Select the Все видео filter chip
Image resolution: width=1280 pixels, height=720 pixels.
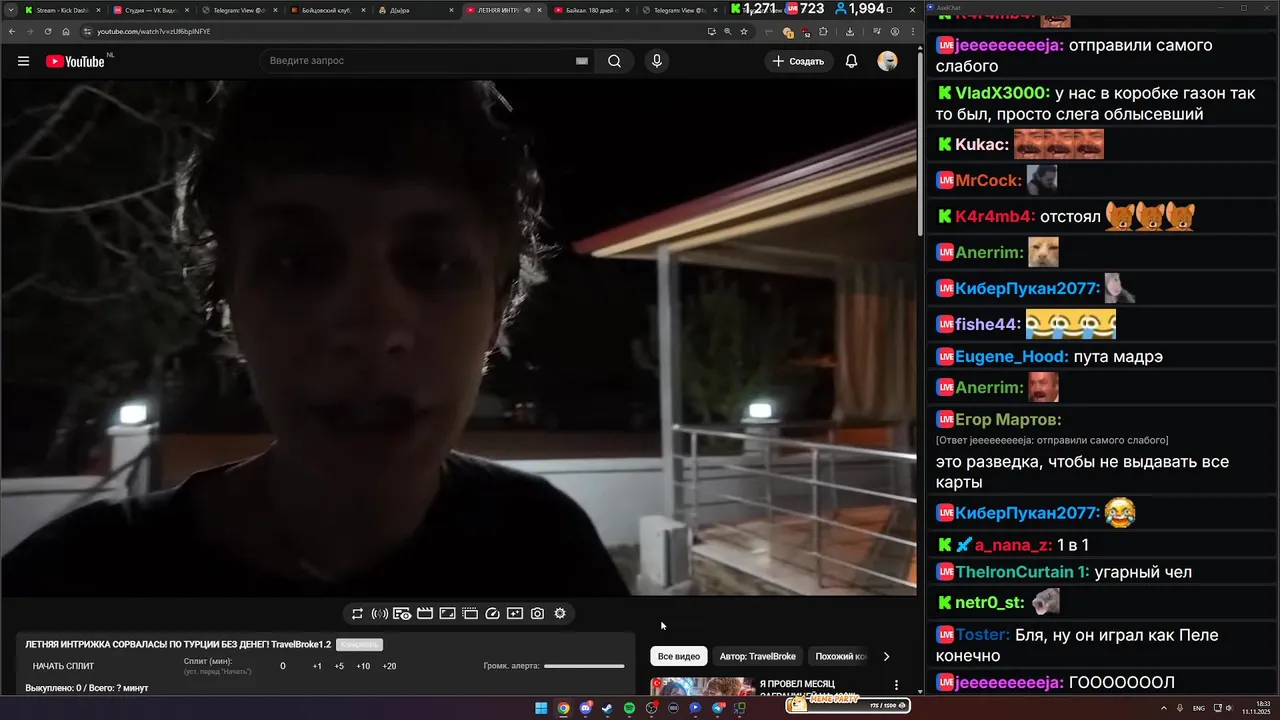[x=679, y=657]
